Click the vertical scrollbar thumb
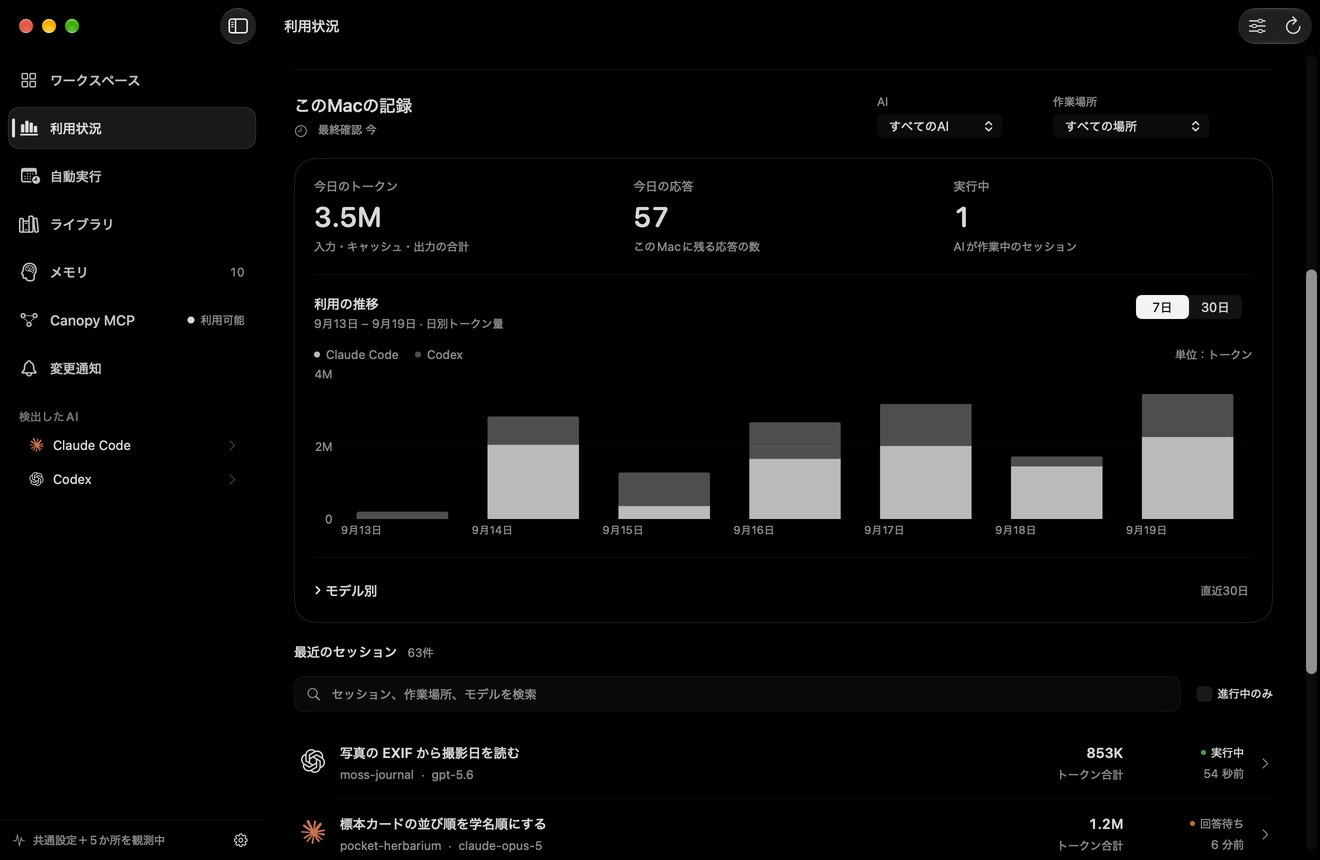Viewport: 1320px width, 860px height. pyautogui.click(x=1311, y=471)
